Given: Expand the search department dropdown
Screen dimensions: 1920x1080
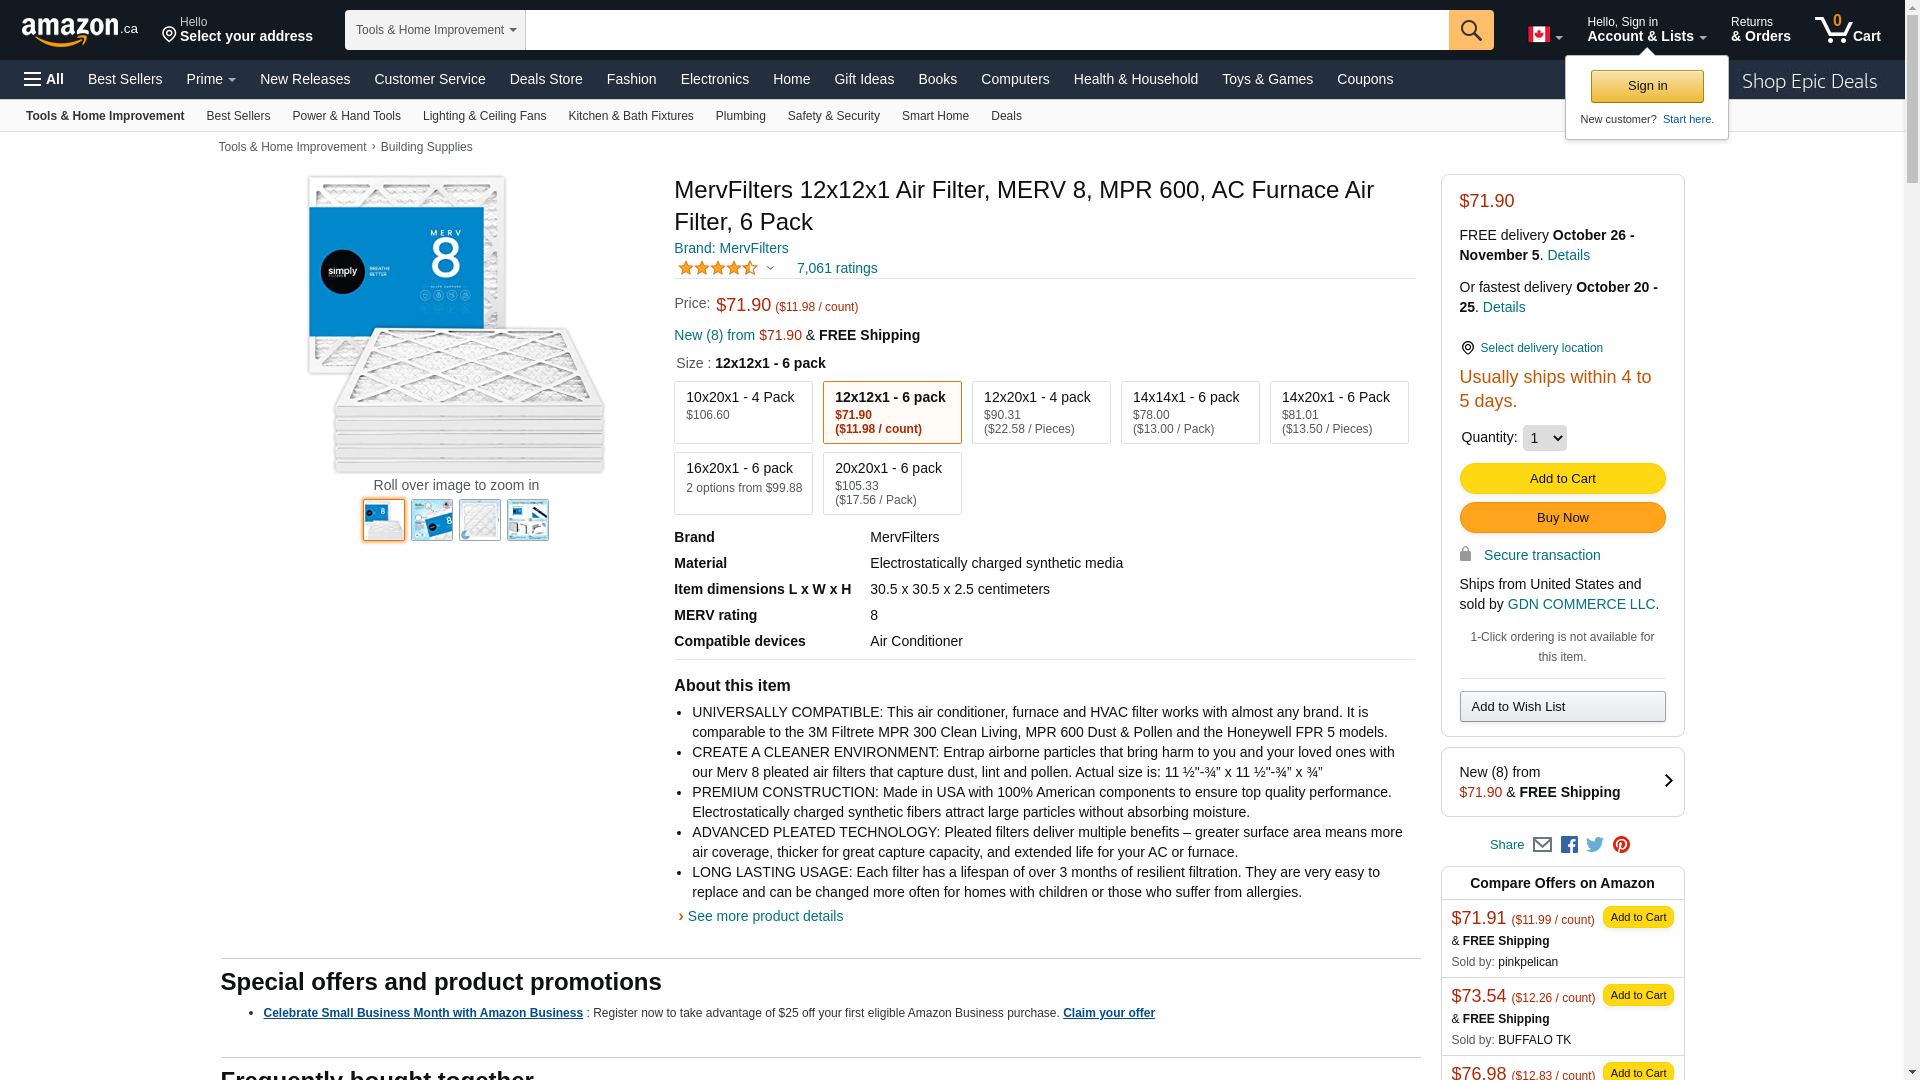Looking at the screenshot, I should (435, 30).
